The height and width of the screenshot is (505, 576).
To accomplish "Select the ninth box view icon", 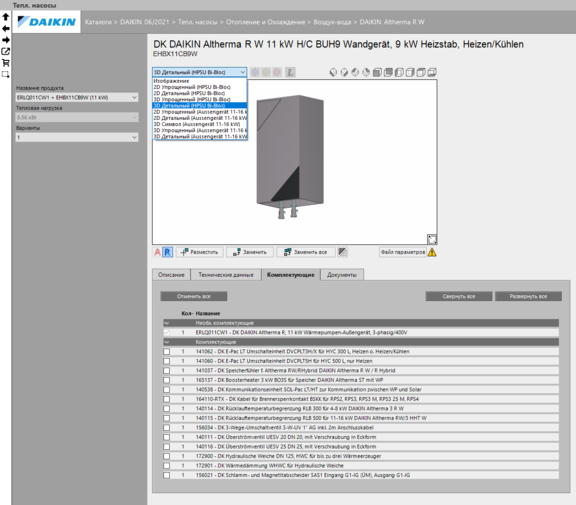I will pos(421,72).
